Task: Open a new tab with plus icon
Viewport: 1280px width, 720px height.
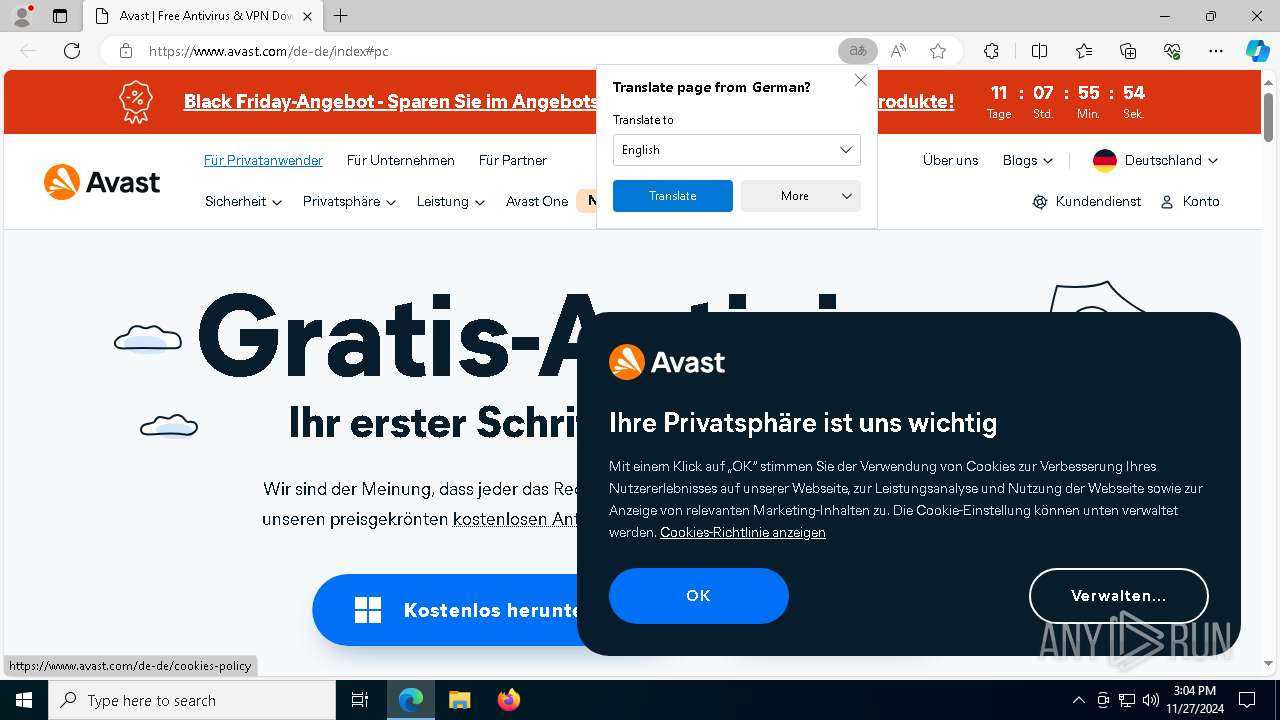Action: pyautogui.click(x=341, y=16)
